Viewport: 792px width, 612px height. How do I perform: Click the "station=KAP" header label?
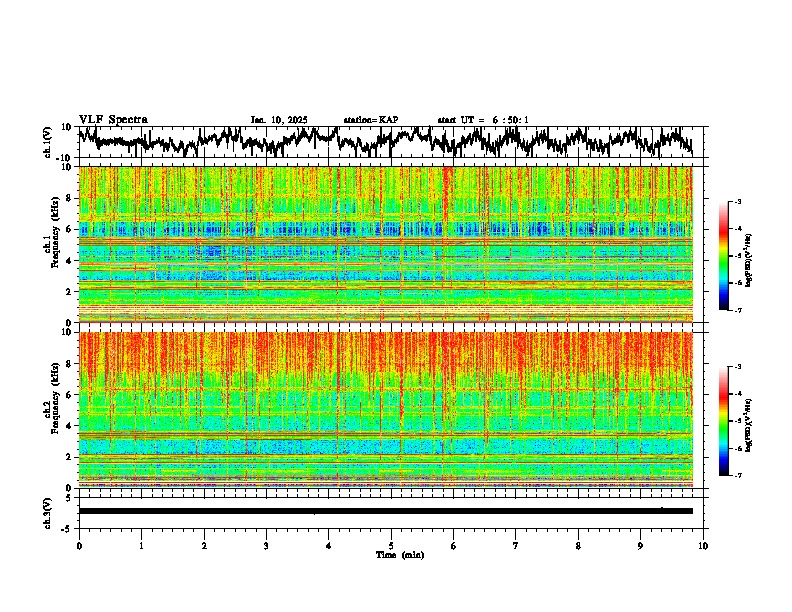click(x=371, y=120)
